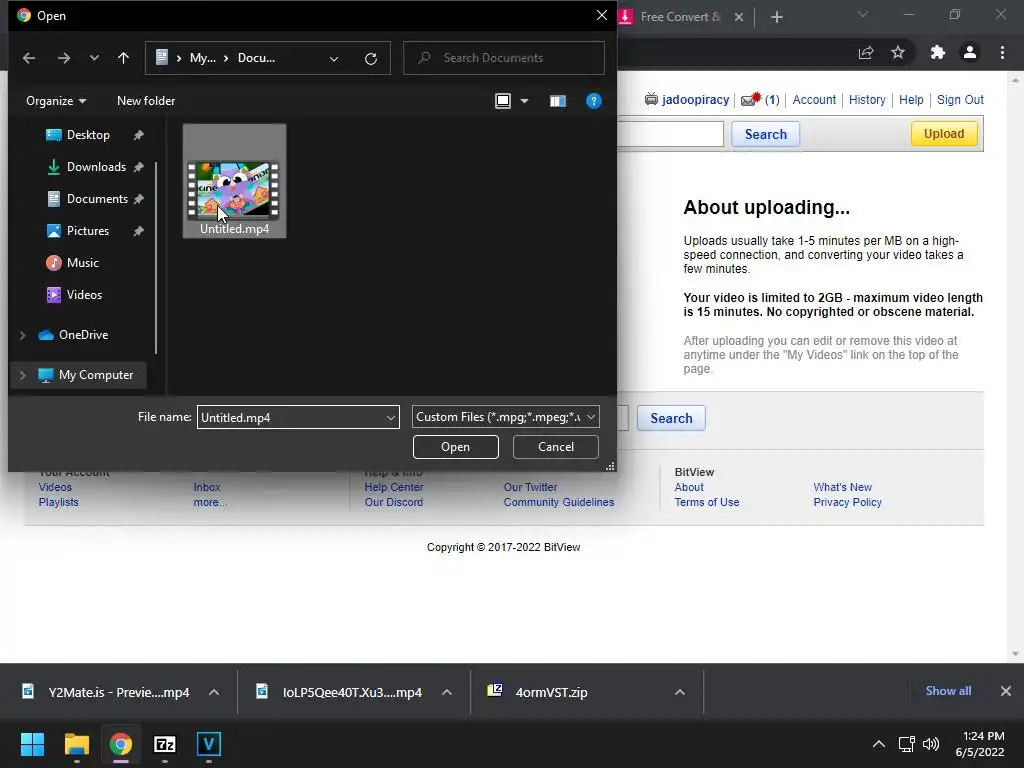The width and height of the screenshot is (1024, 768).
Task: Click the top Search button
Action: 765,134
